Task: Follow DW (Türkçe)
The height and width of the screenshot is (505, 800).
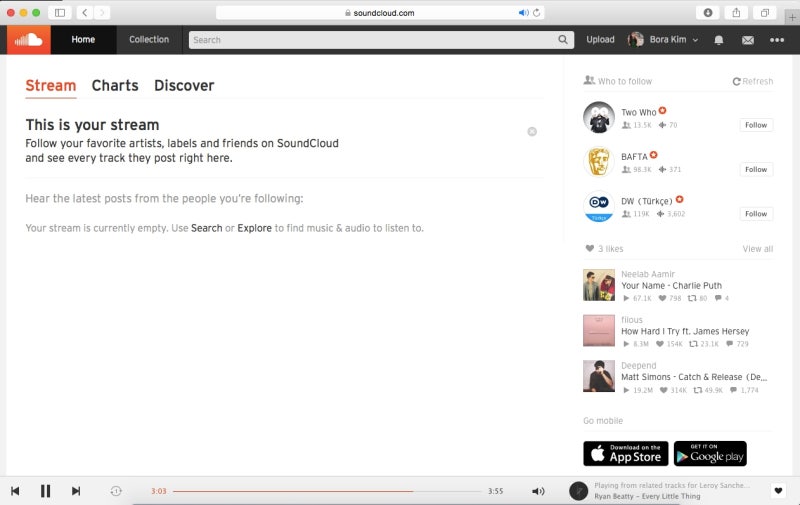Action: coord(756,214)
